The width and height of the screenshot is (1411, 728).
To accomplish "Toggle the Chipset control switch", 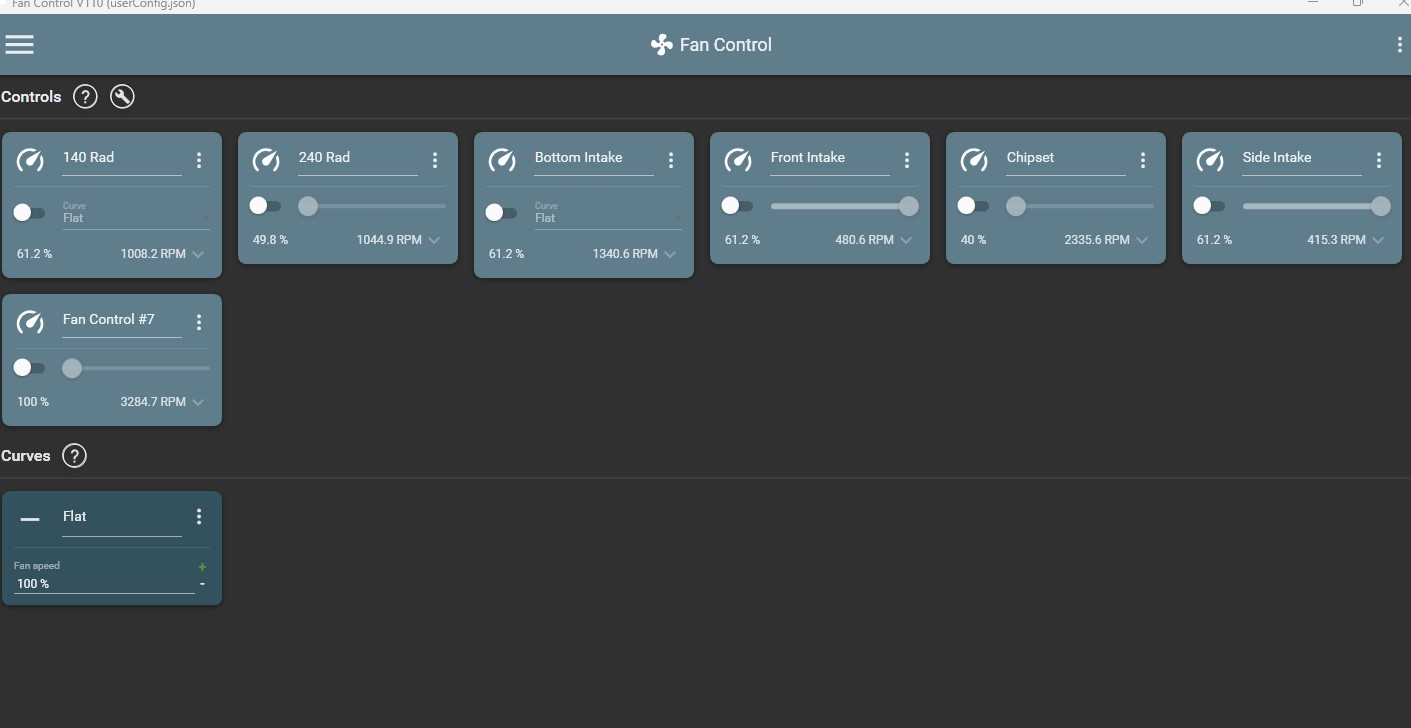I will coord(973,206).
